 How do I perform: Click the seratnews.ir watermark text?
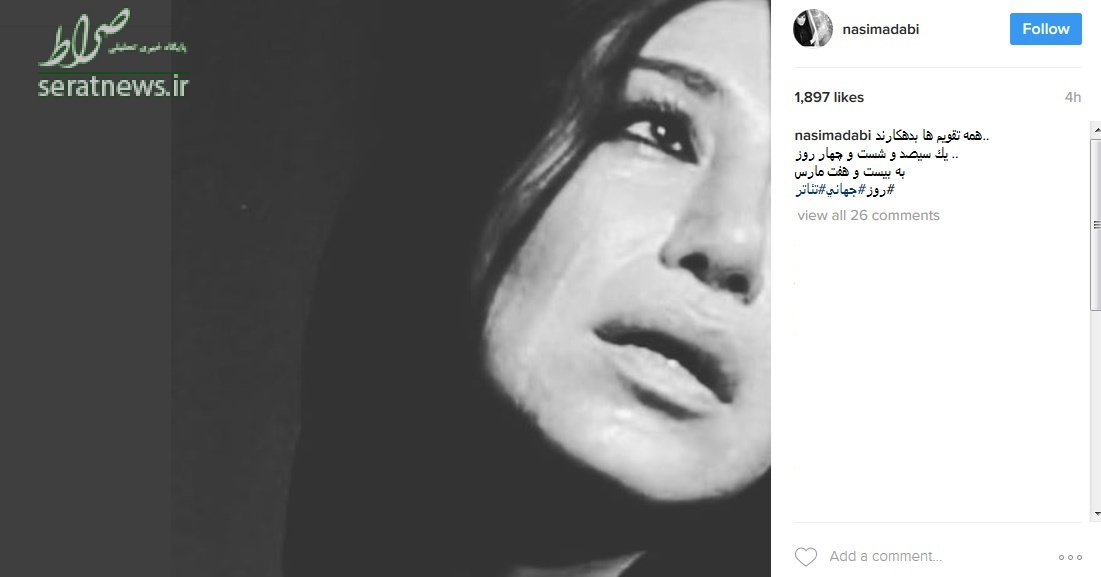pyautogui.click(x=113, y=86)
